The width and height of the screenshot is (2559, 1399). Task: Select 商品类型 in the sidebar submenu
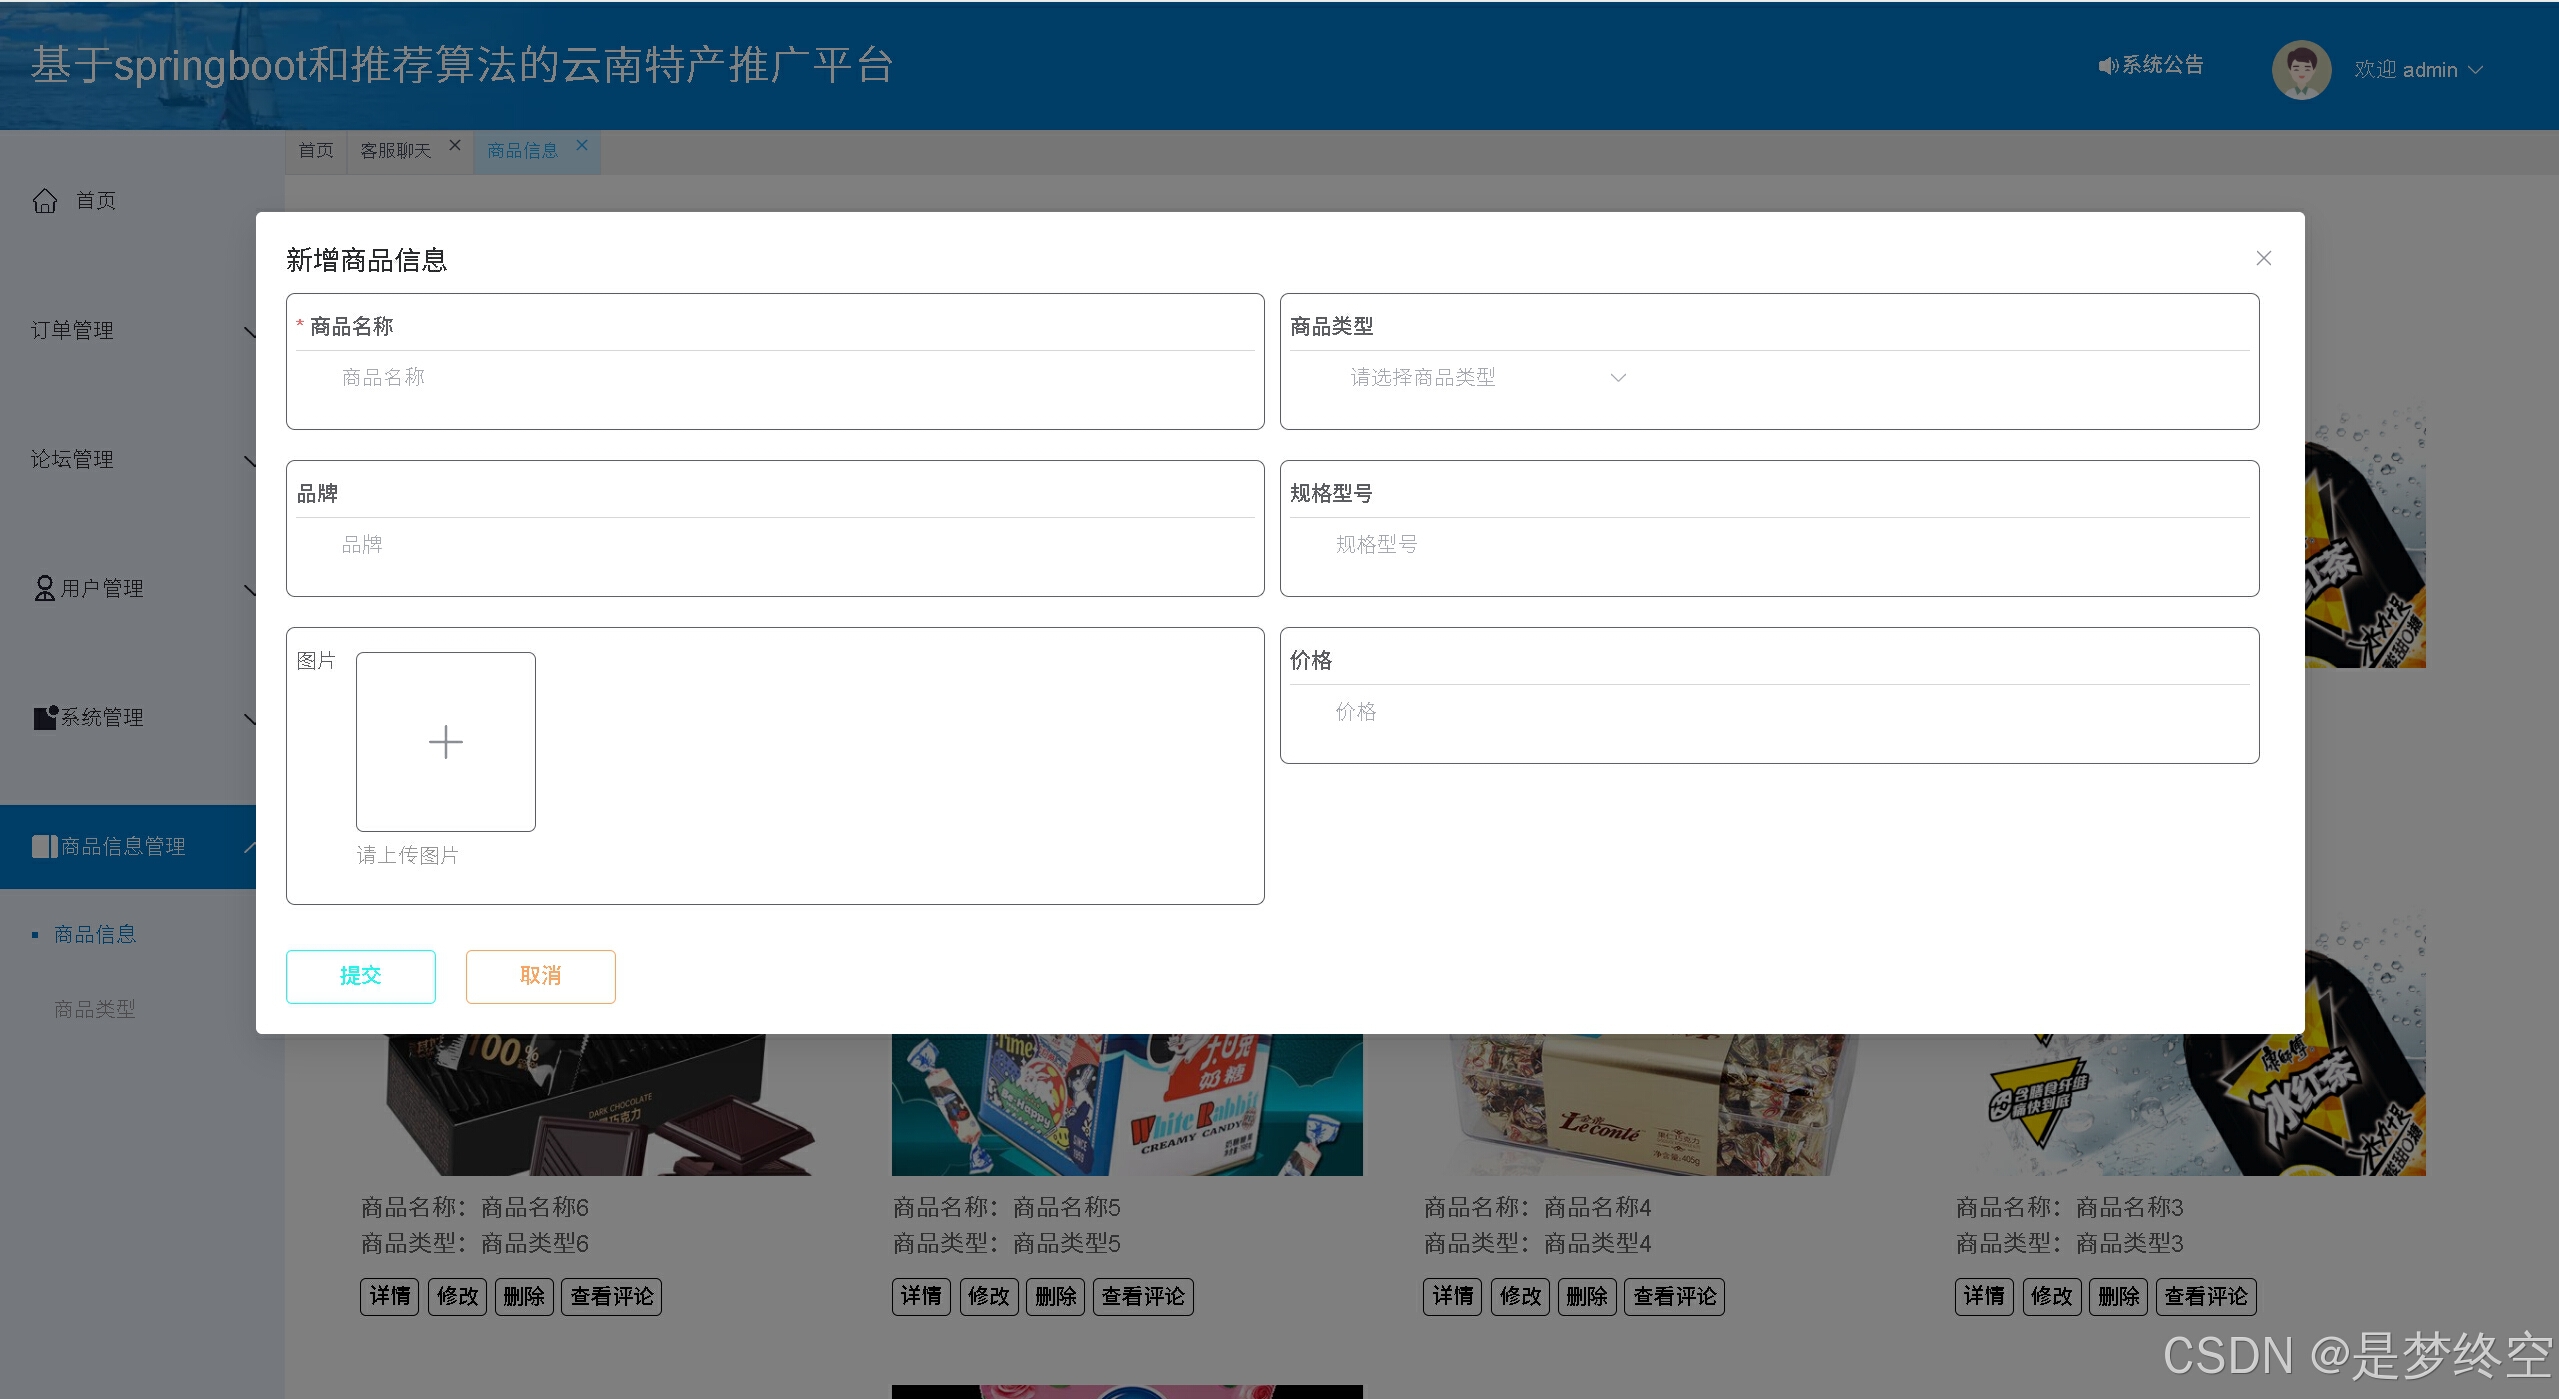pyautogui.click(x=94, y=1009)
